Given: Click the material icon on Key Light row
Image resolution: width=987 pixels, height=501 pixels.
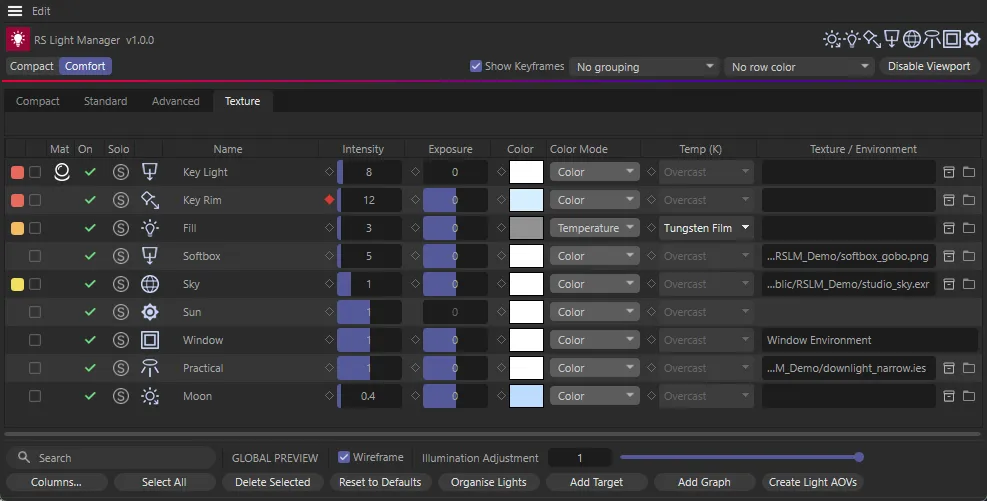Looking at the screenshot, I should click(x=62, y=172).
